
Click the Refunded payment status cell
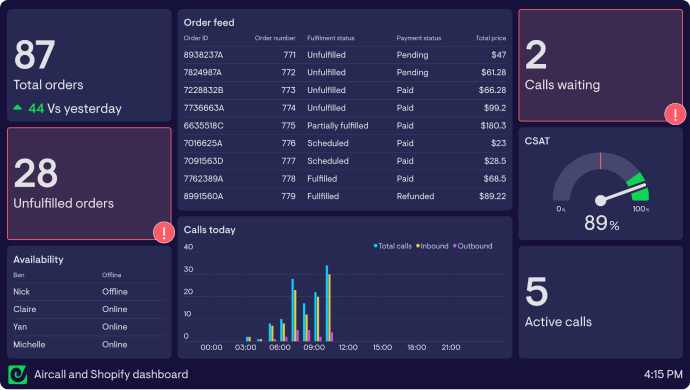tap(415, 196)
